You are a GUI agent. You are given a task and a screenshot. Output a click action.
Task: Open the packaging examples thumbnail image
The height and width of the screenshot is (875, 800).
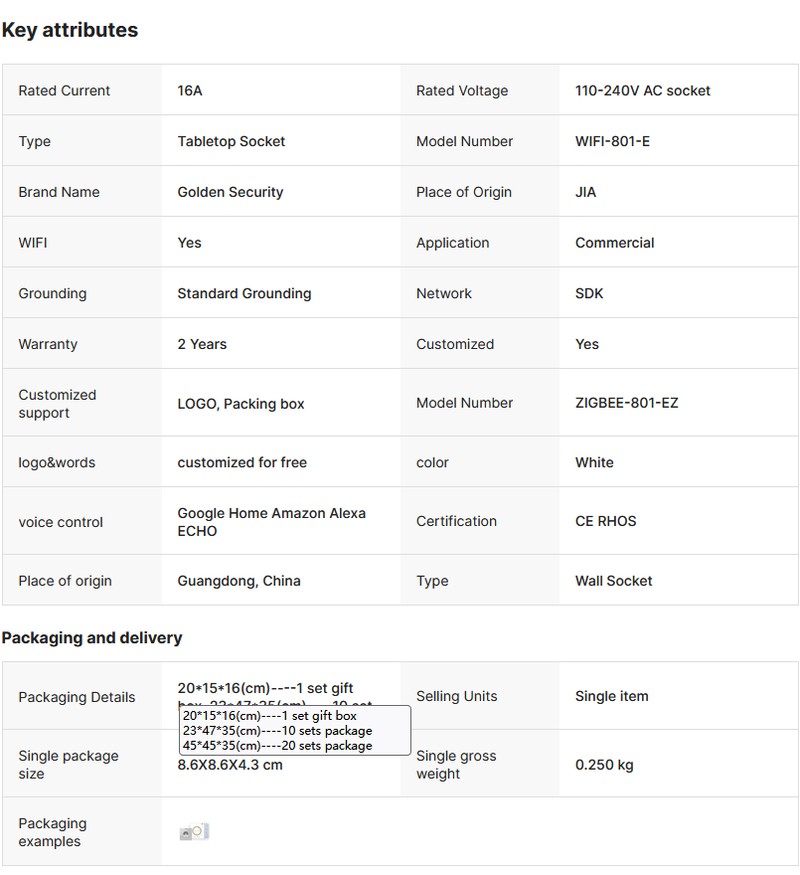pyautogui.click(x=194, y=832)
